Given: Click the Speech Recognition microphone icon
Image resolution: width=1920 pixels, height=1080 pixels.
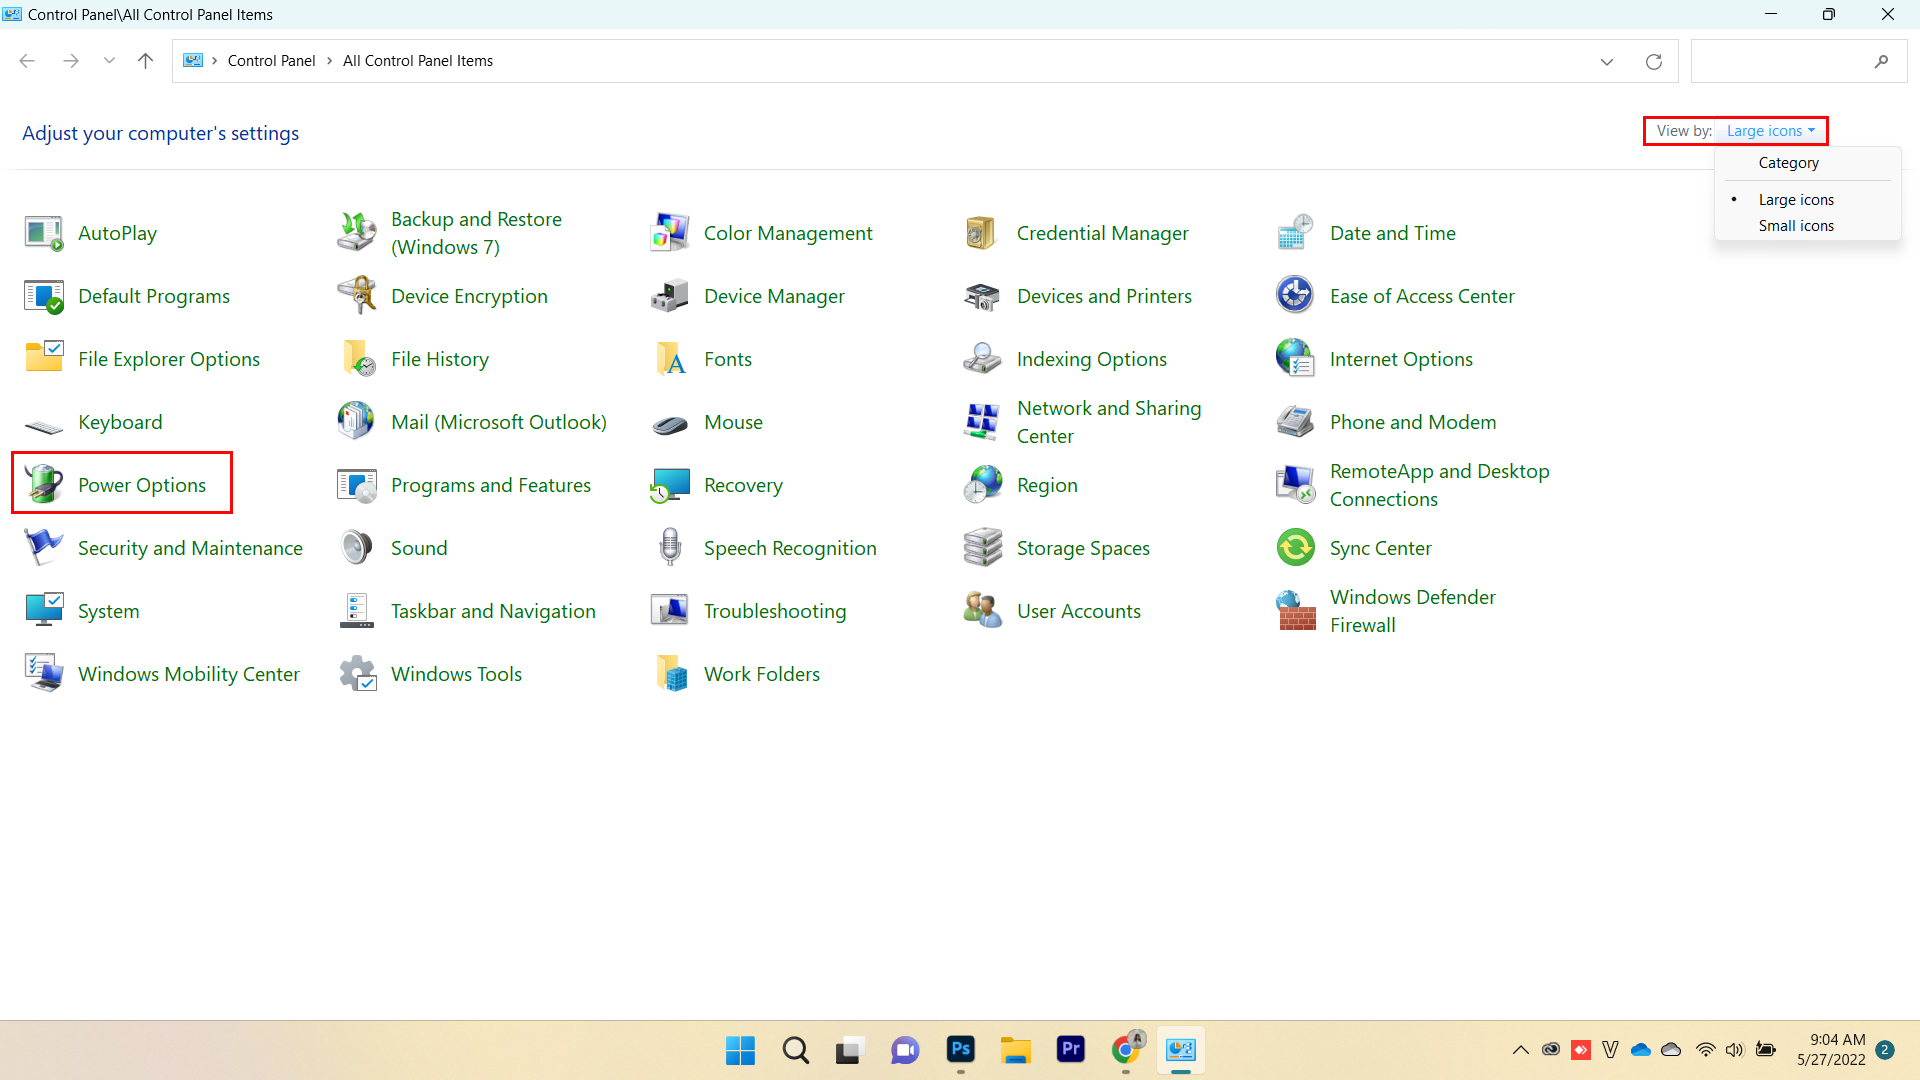Looking at the screenshot, I should click(x=670, y=548).
